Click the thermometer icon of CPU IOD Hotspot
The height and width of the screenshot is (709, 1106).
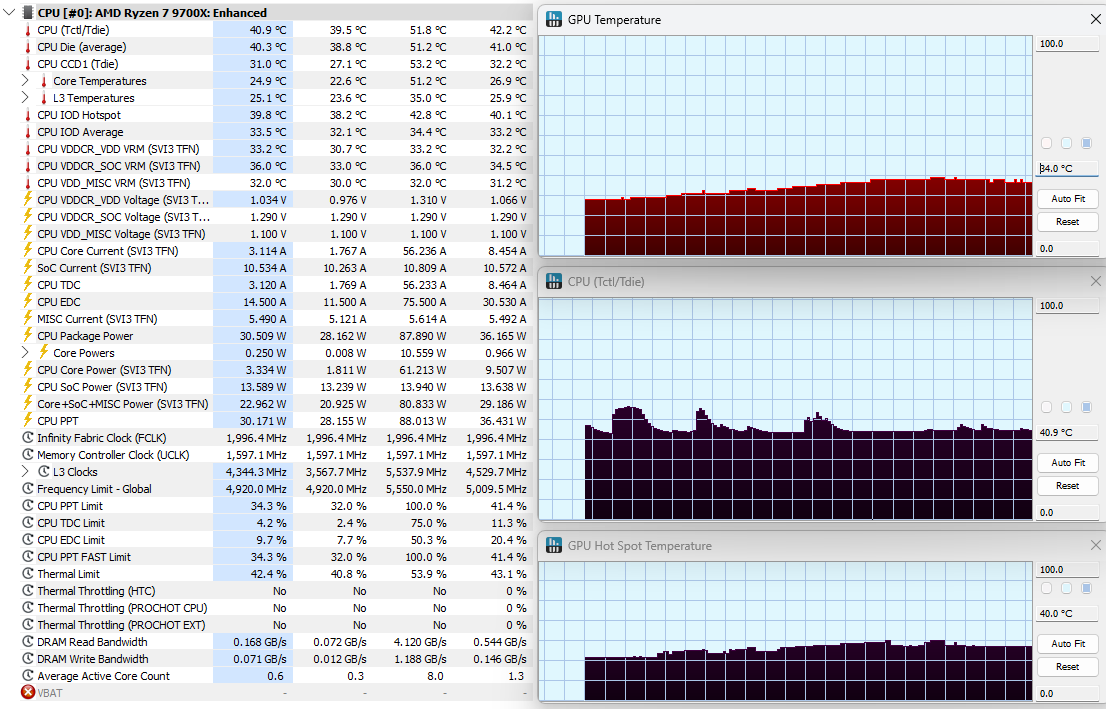click(28, 114)
